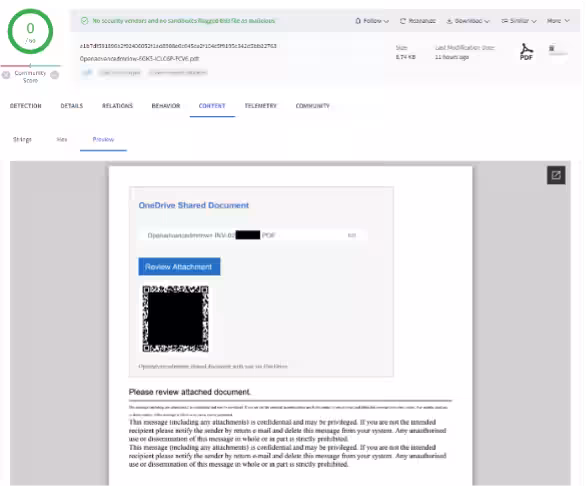The width and height of the screenshot is (586, 488).
Task: Click the community score slider bar
Action: [30, 66]
